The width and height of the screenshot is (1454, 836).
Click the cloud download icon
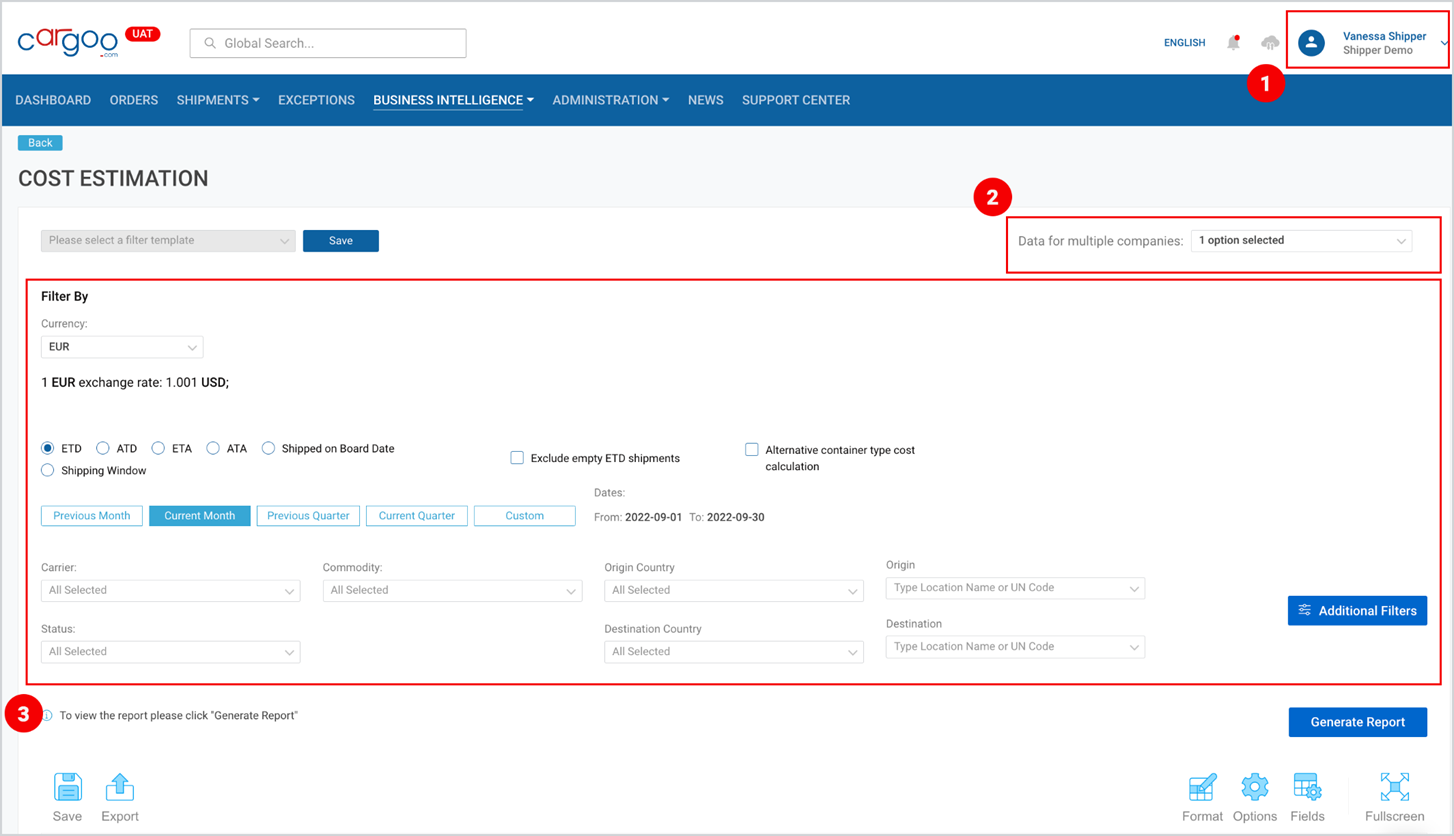tap(1270, 43)
